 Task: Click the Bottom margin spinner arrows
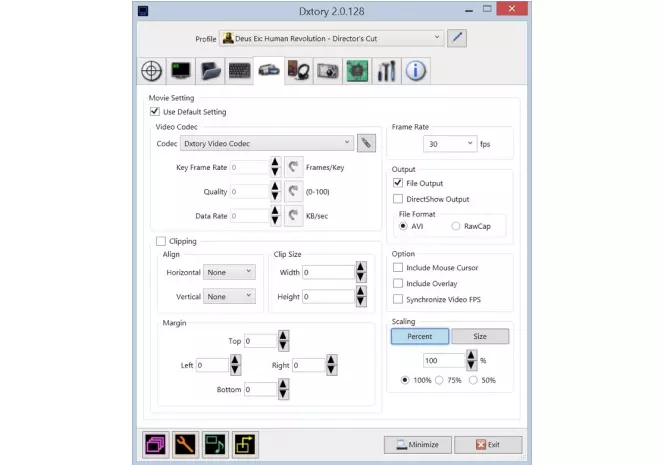tap(283, 389)
